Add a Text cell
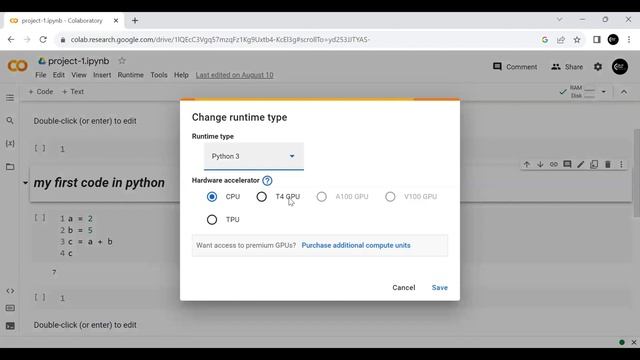This screenshot has height=360, width=640. 73,92
